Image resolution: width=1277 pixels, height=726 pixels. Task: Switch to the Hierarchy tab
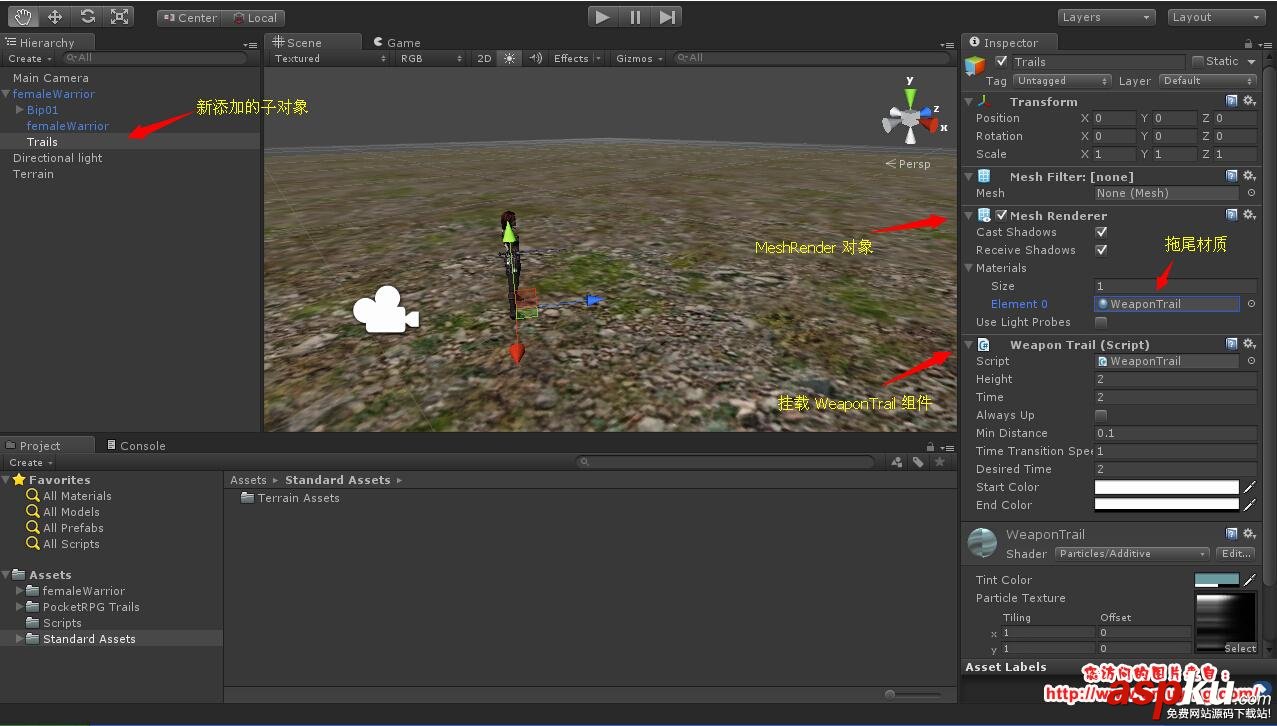point(46,42)
